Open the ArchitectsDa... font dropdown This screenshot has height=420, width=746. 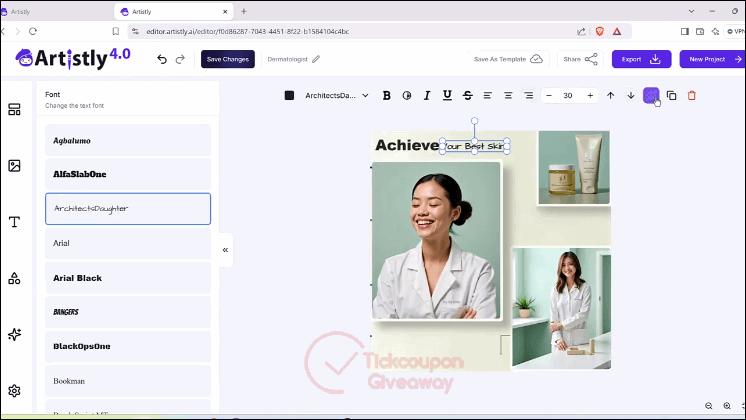(x=337, y=96)
